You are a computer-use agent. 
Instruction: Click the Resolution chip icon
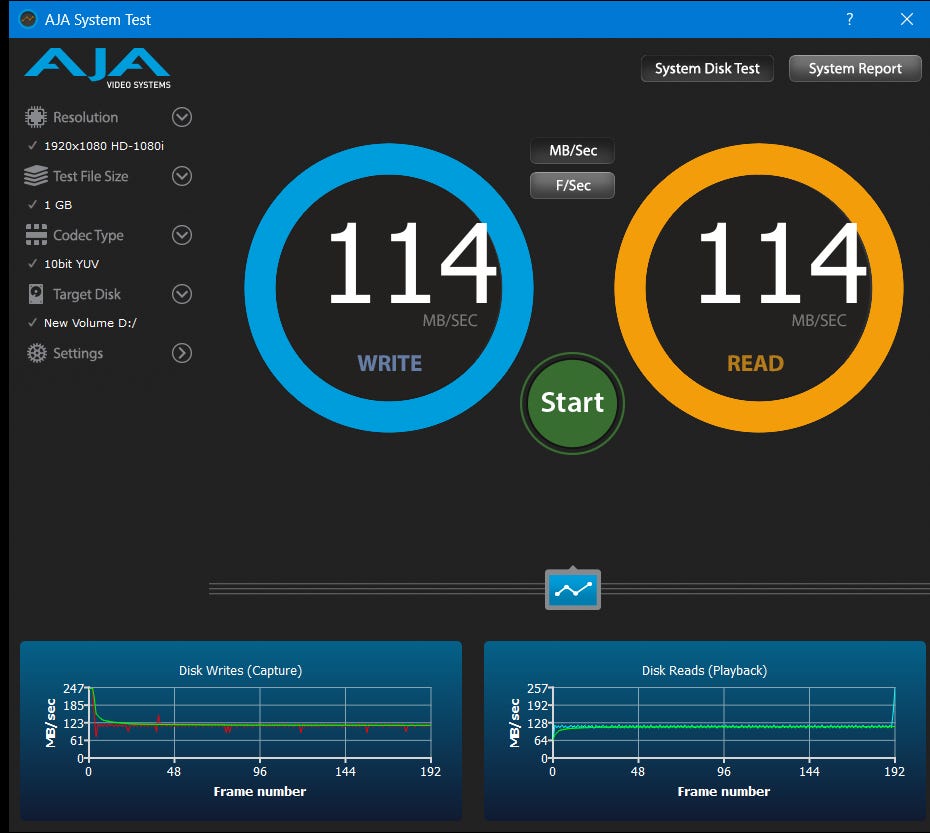[36, 117]
